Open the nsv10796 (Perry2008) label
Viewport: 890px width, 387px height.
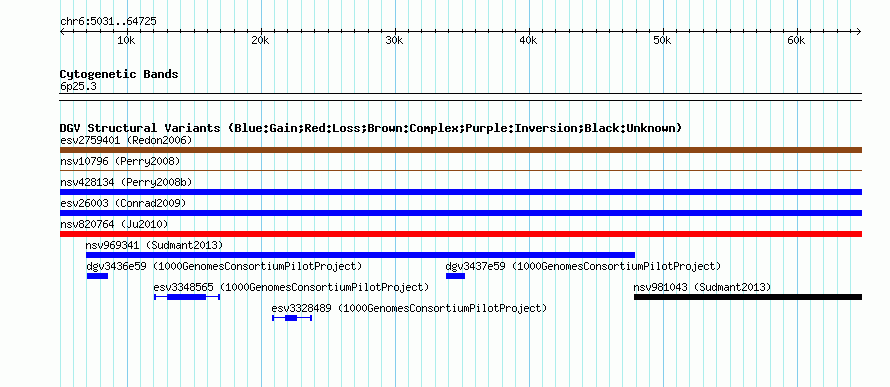tap(120, 162)
